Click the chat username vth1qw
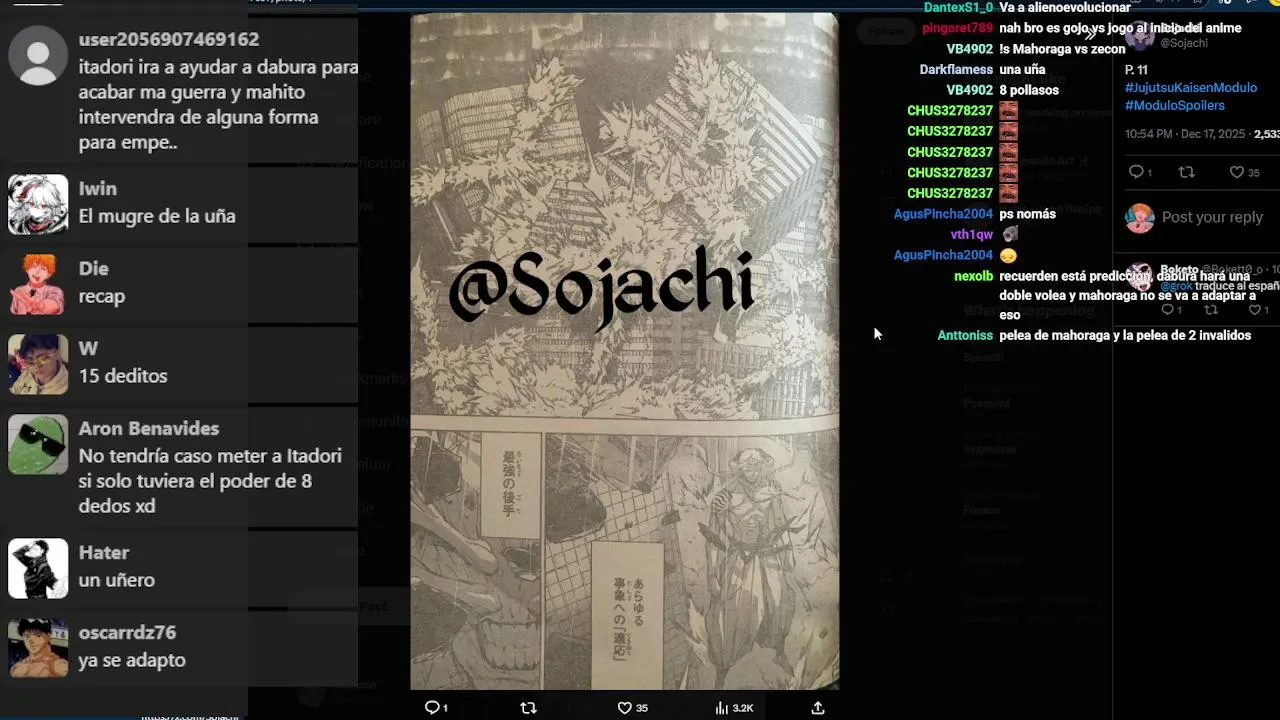This screenshot has width=1280, height=720. tap(971, 234)
